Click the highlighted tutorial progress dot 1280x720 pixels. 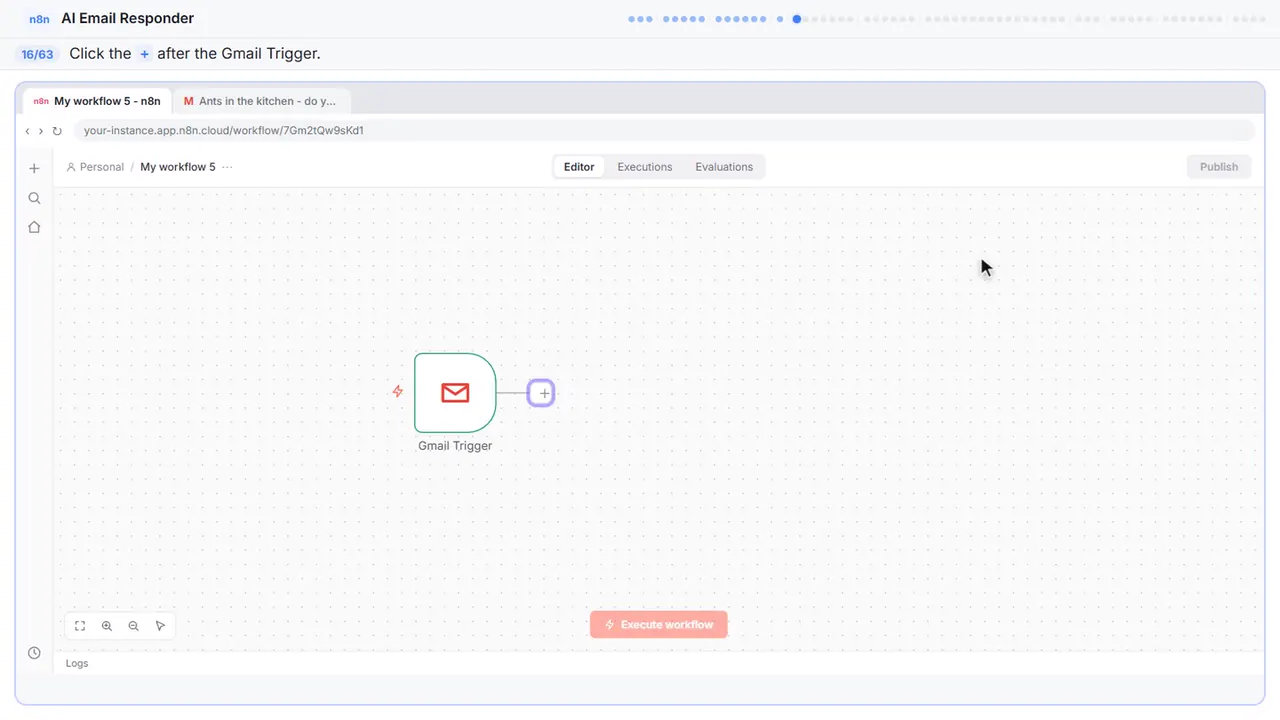point(797,19)
